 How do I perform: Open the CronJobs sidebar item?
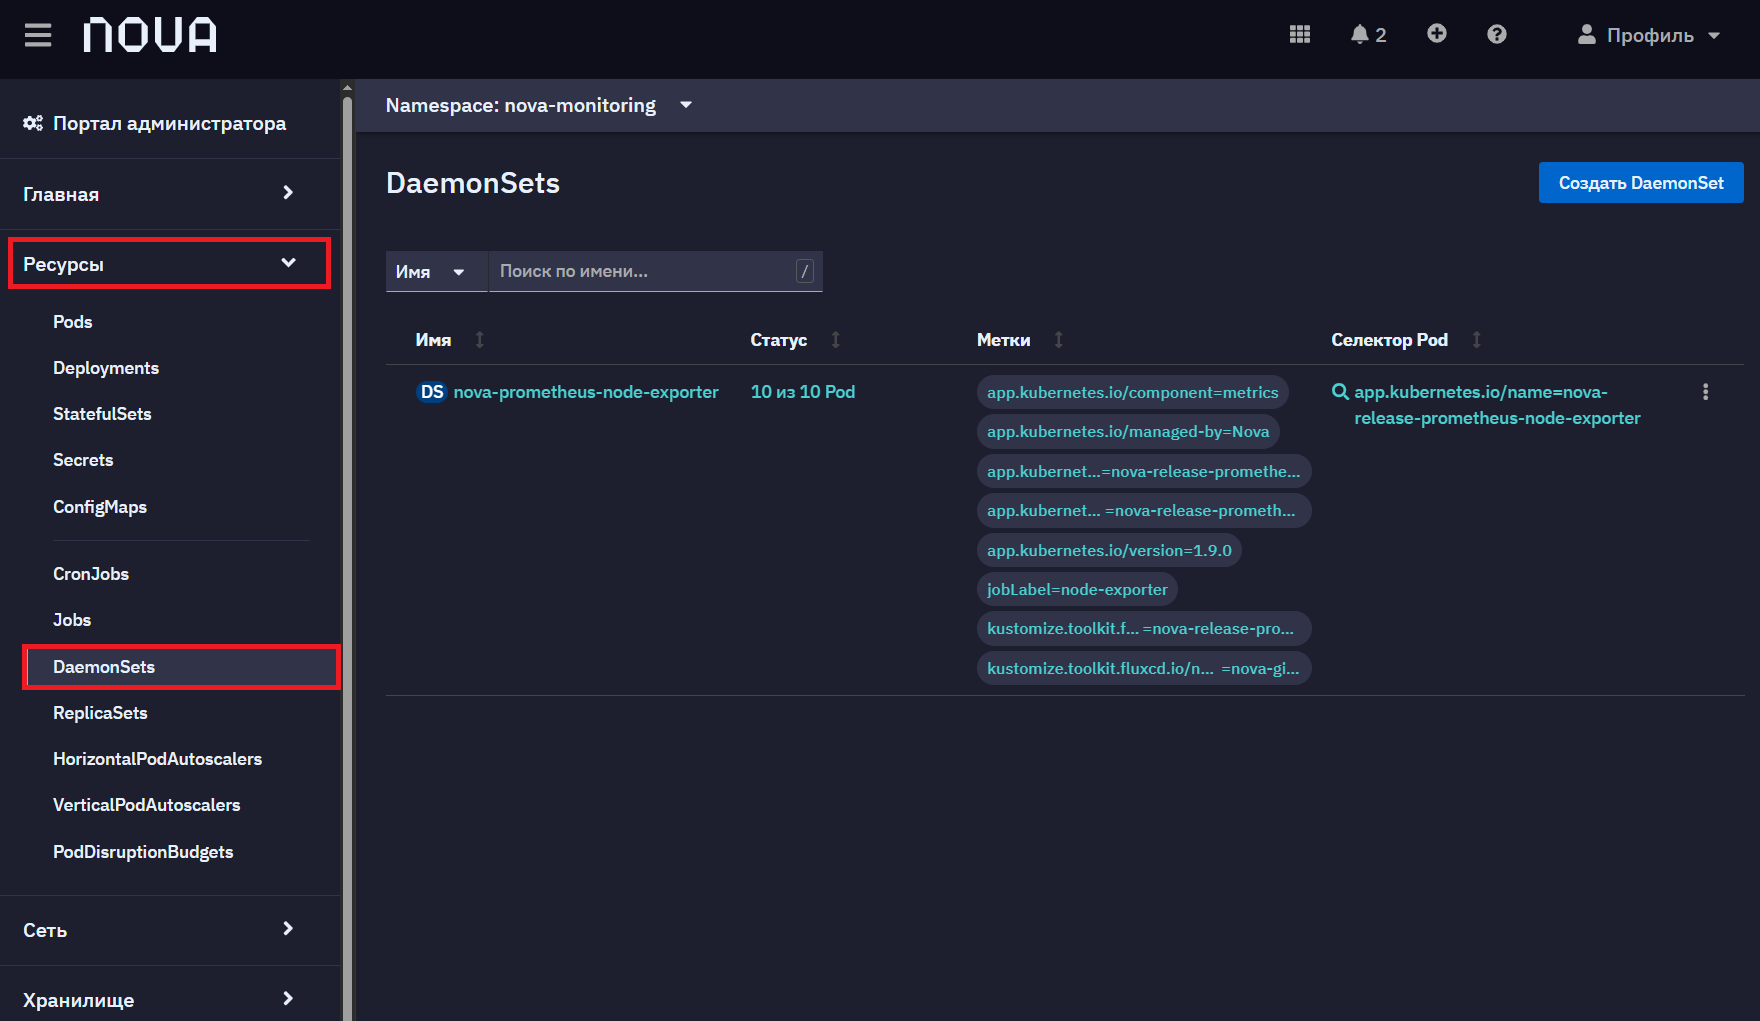[x=91, y=574]
